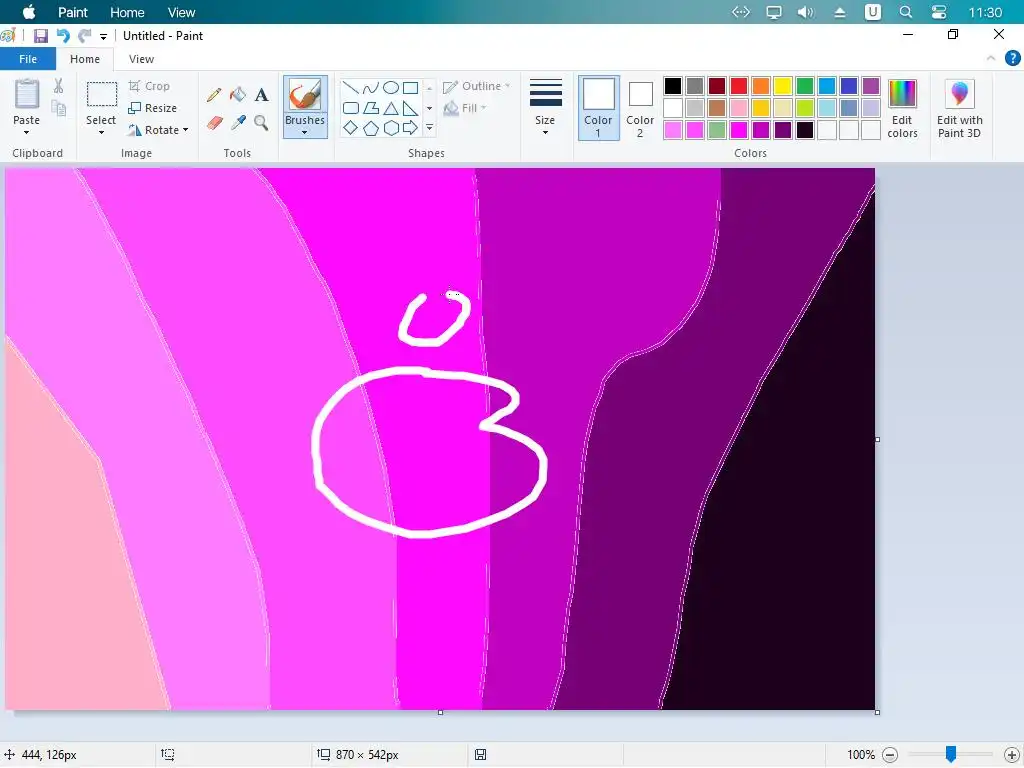
Task: Open macOS Paint menu
Action: [x=72, y=12]
